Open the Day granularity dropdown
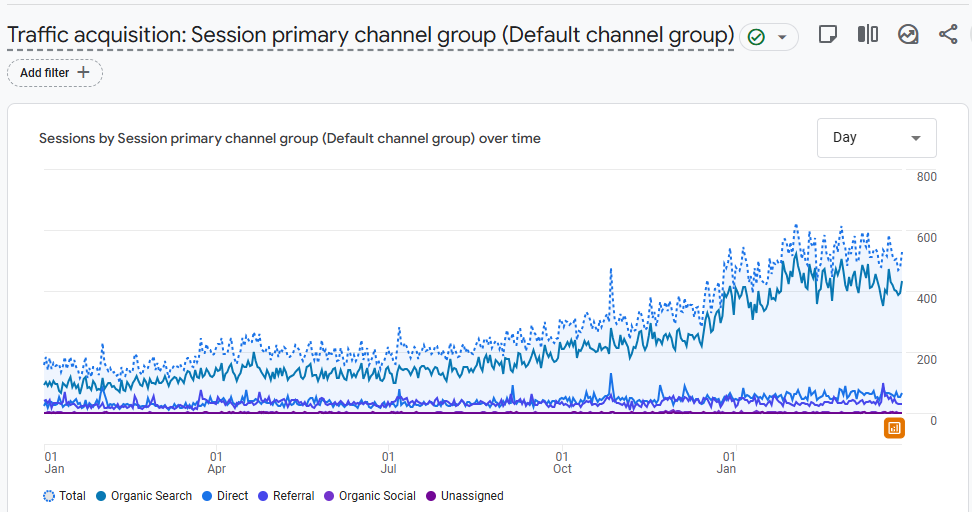Viewport: 972px width, 512px height. 876,138
